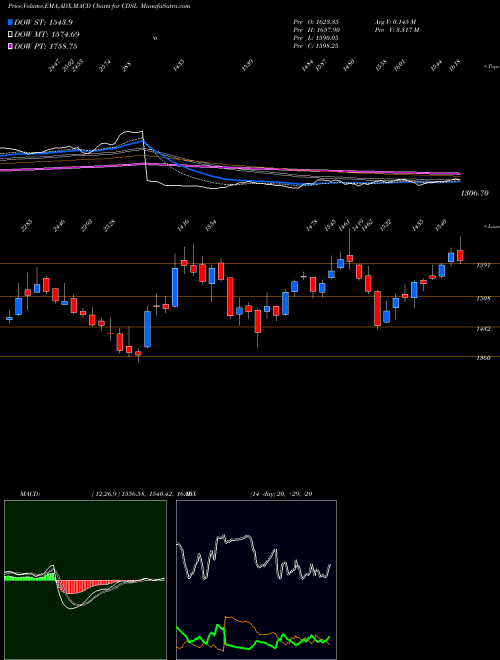The width and height of the screenshot is (500, 660).
Task: Click the ADX (14 day) 20, +29, -20 values
Action: coord(281,494)
